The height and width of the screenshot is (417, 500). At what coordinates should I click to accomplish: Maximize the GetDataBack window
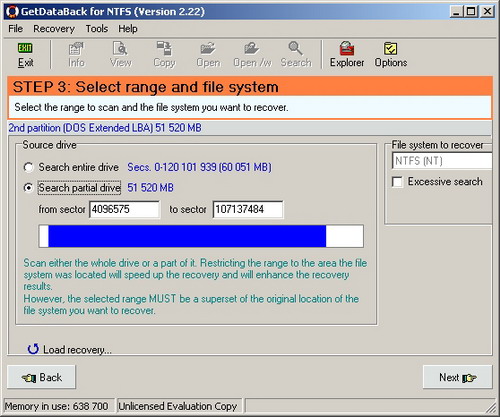(x=471, y=12)
